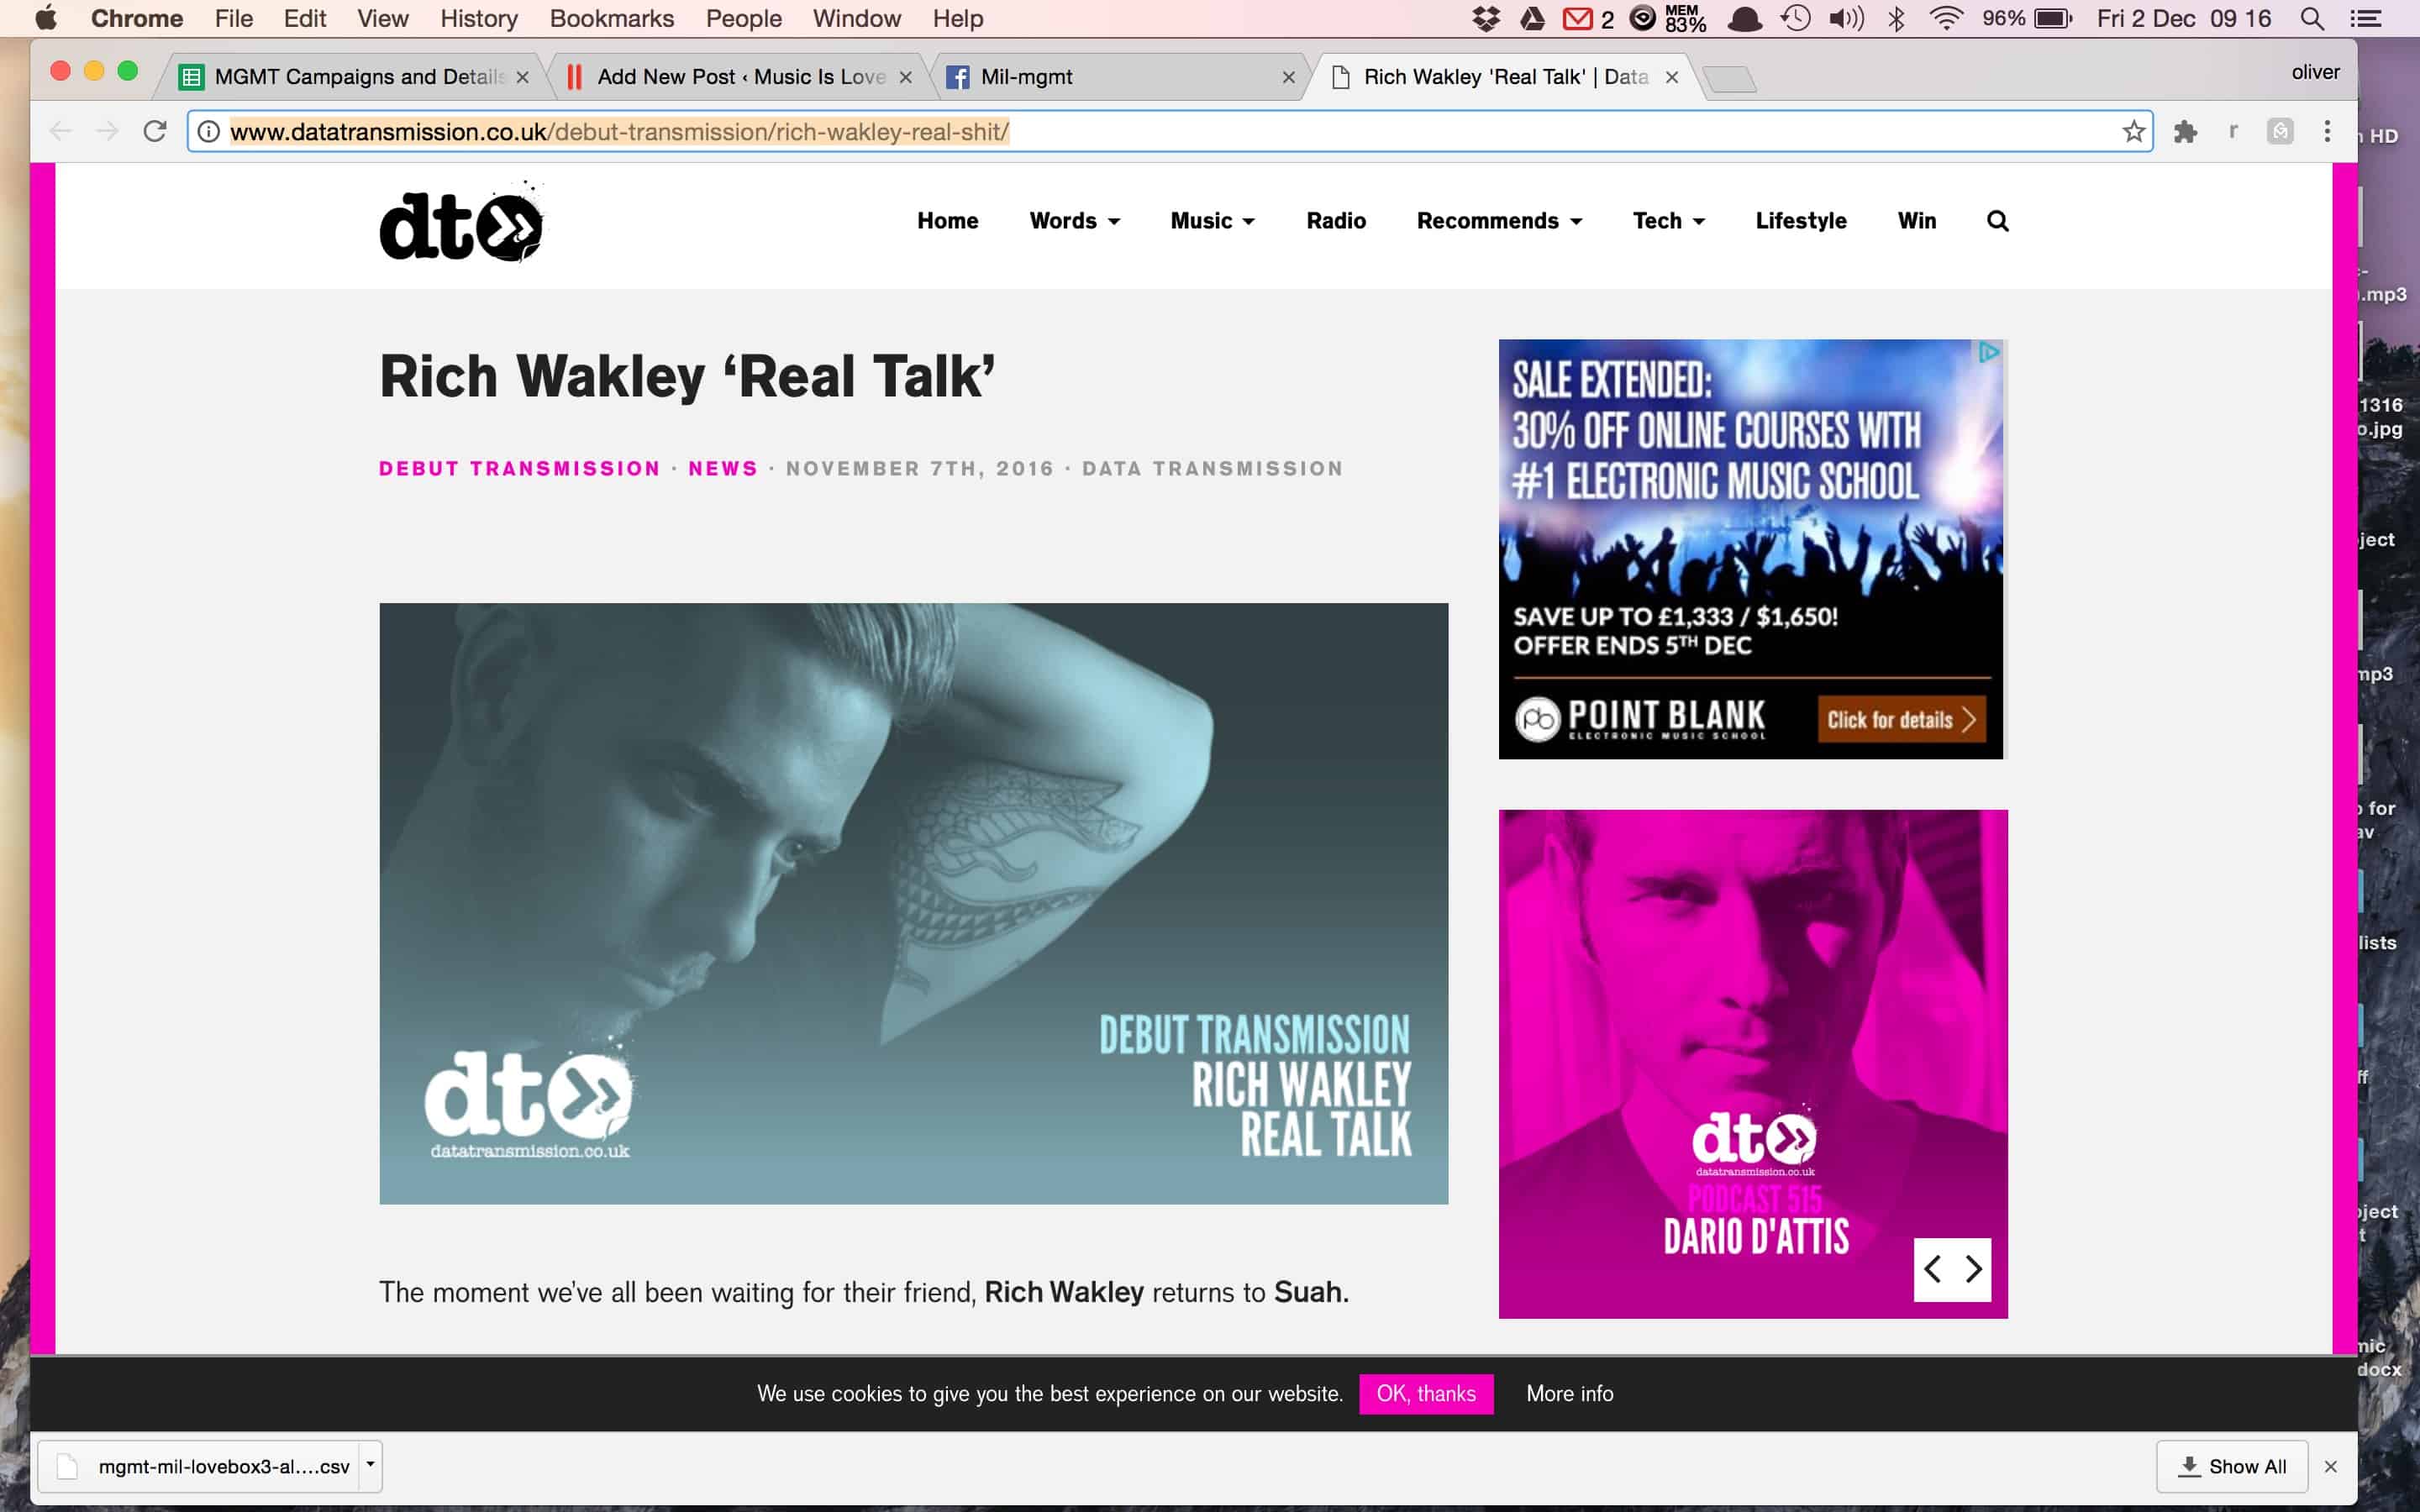Image resolution: width=2420 pixels, height=1512 pixels.
Task: Expand the Tech navigation dropdown
Action: point(1668,221)
